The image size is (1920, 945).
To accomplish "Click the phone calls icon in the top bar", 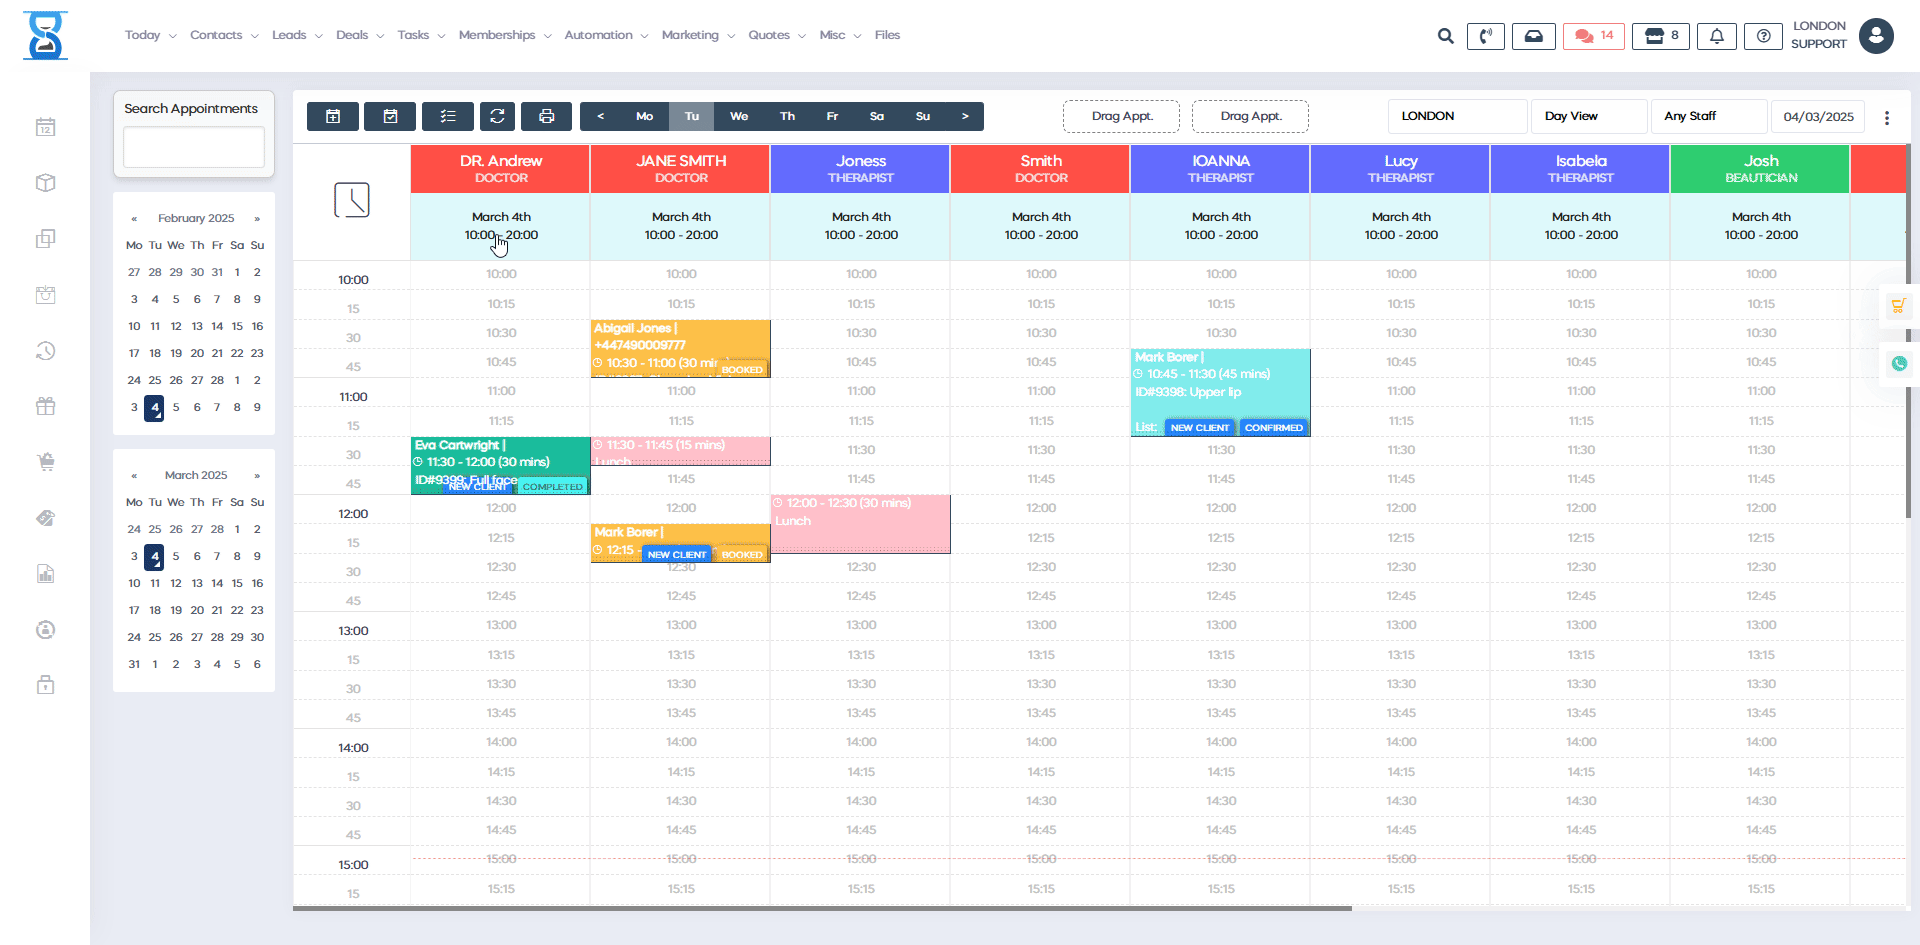I will click(x=1486, y=35).
